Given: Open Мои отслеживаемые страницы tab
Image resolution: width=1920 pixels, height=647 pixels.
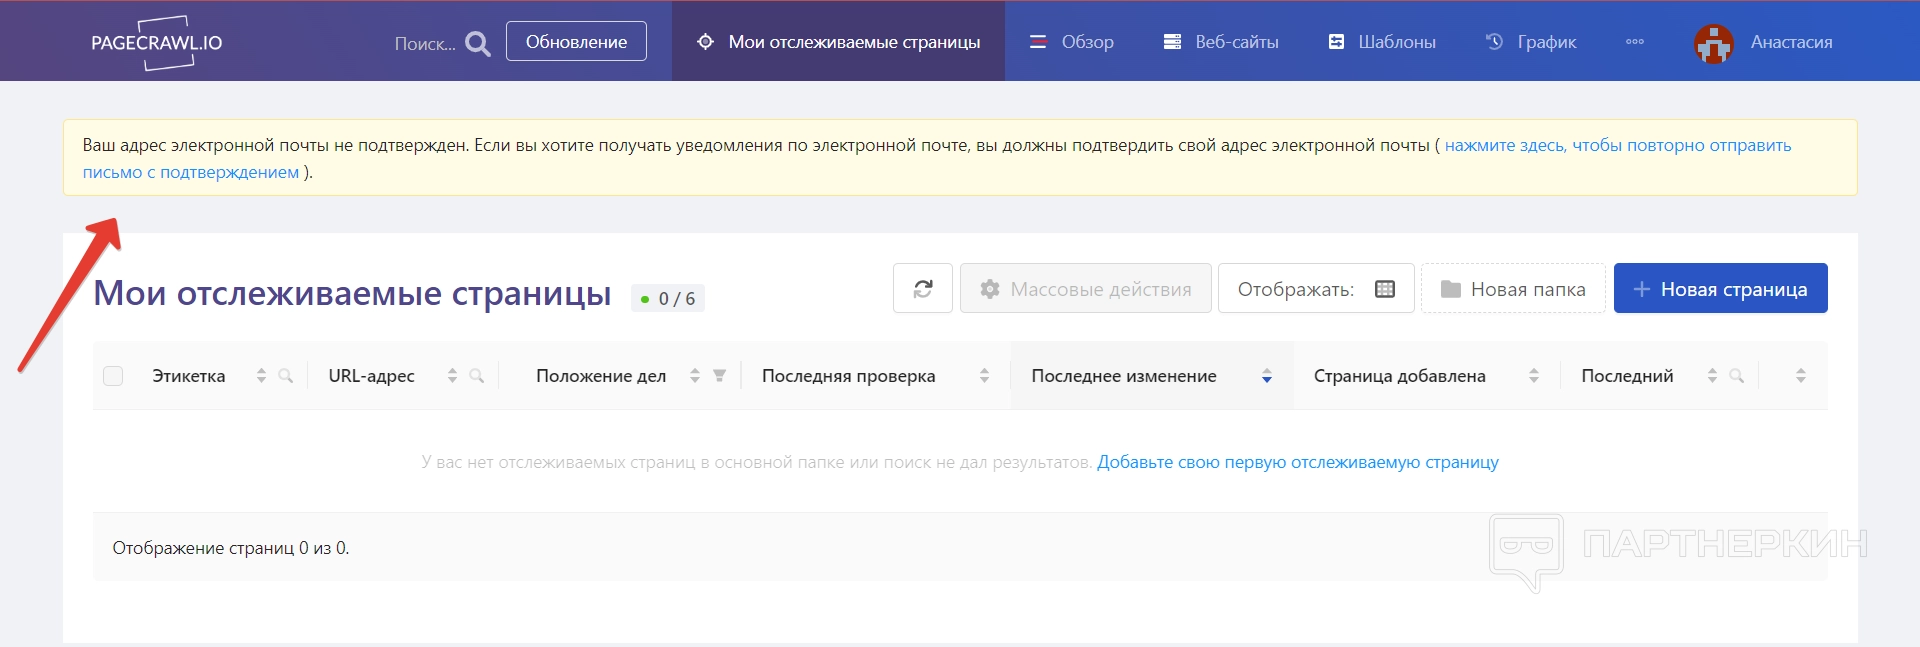Looking at the screenshot, I should point(838,42).
